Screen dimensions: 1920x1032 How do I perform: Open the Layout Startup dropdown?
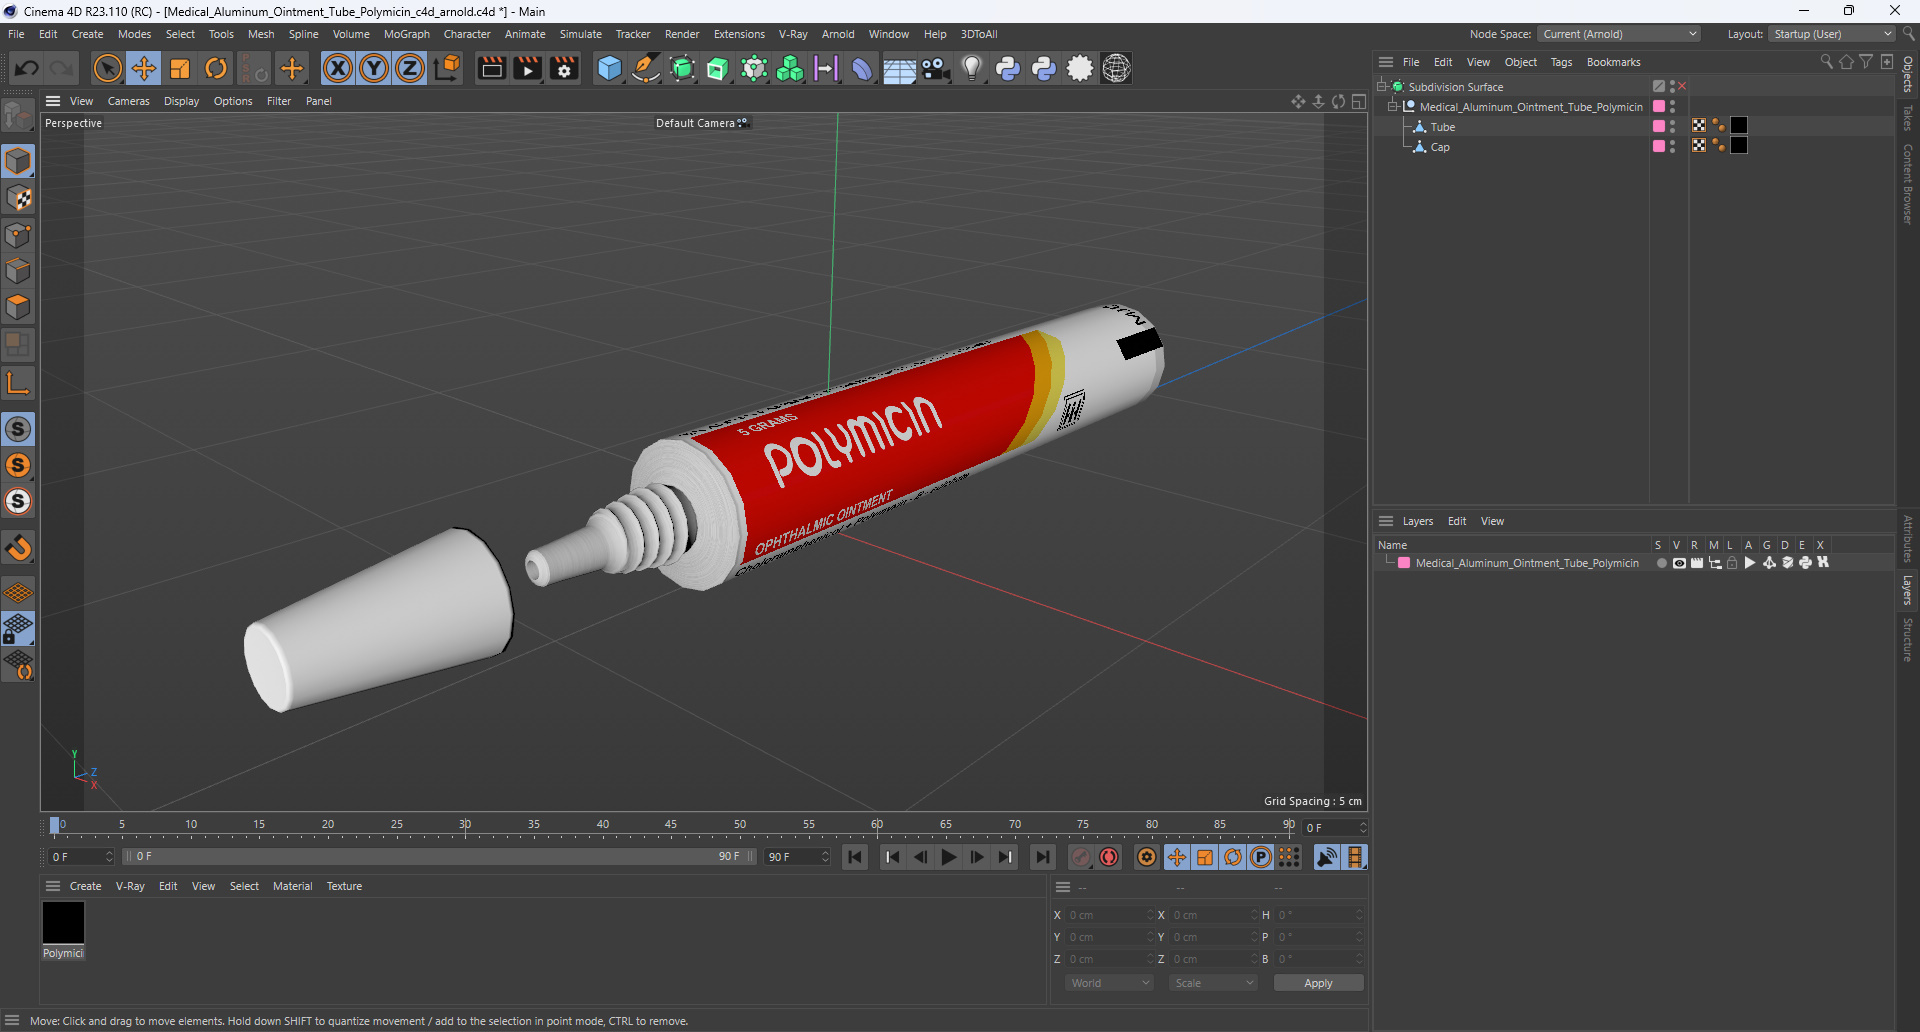click(1832, 34)
